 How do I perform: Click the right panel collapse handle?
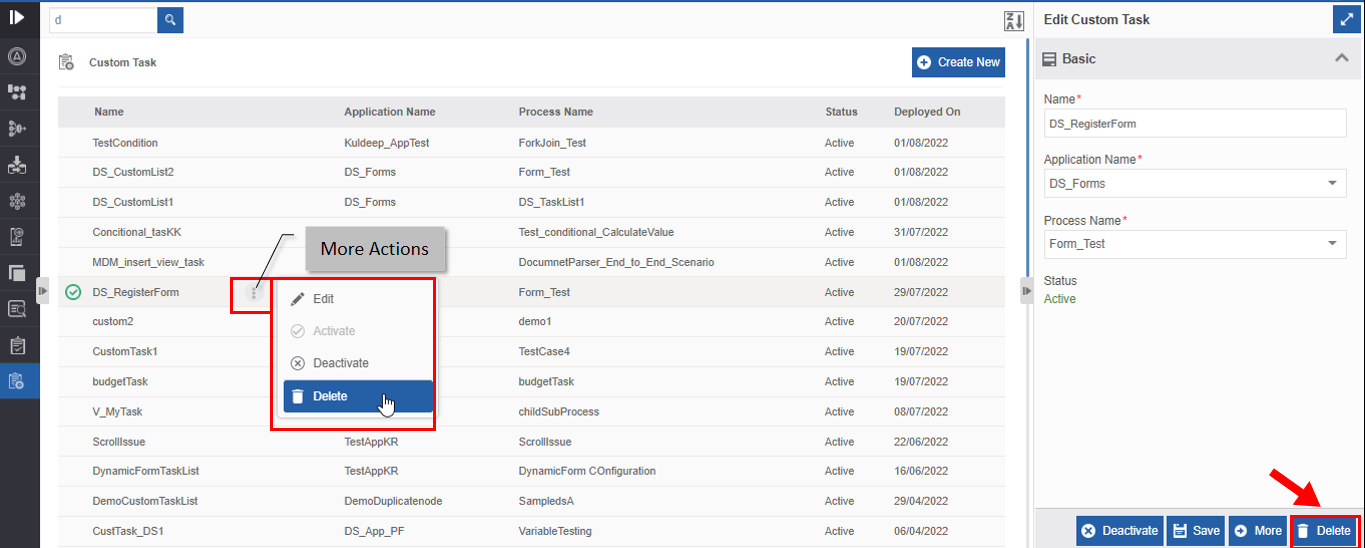point(1026,290)
